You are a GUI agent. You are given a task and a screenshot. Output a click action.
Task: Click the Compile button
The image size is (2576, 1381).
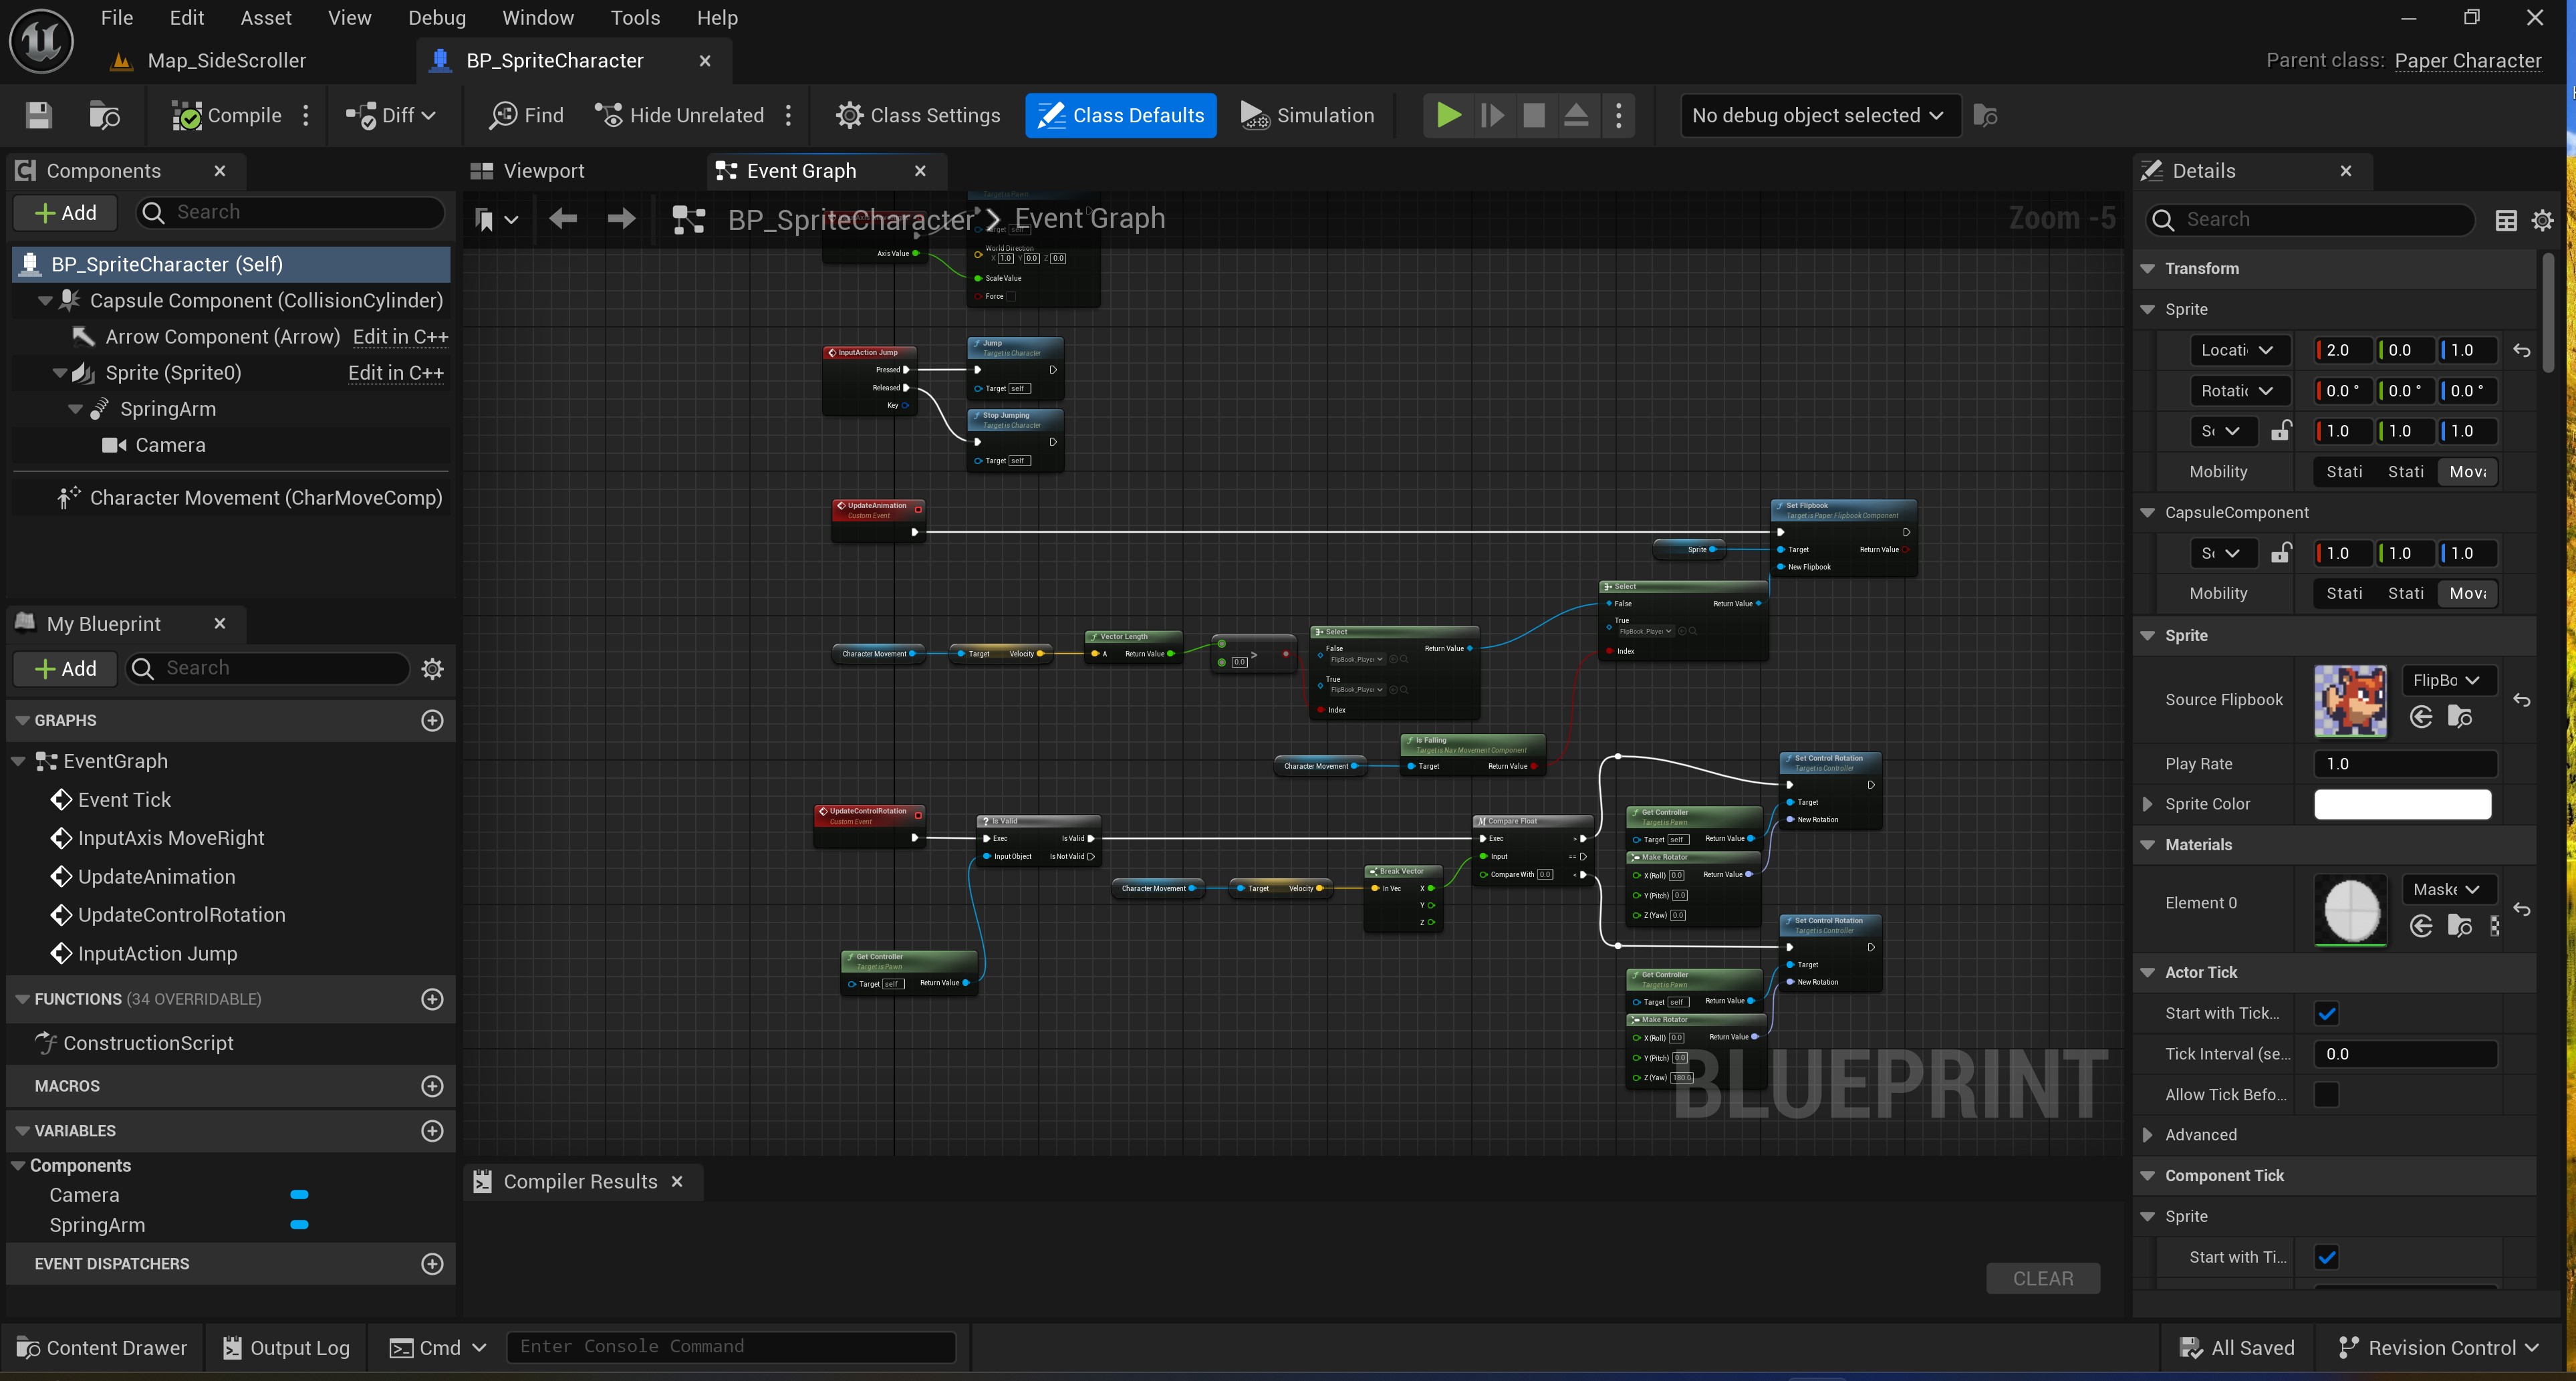(227, 115)
